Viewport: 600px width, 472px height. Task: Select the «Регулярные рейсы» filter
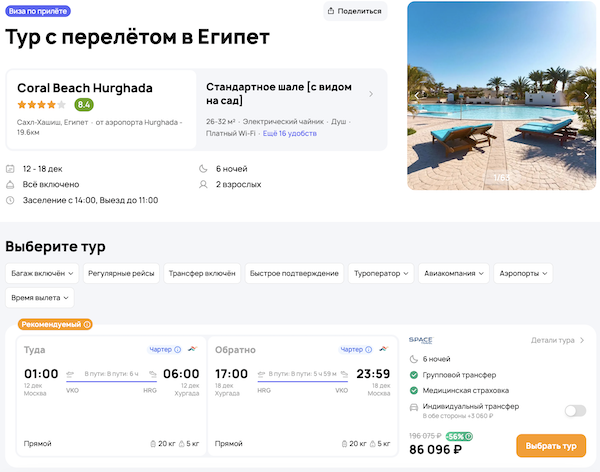pyautogui.click(x=121, y=272)
